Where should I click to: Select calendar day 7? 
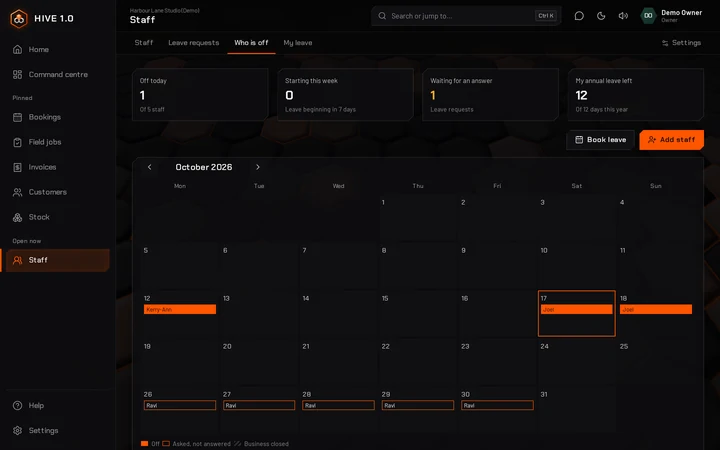(x=338, y=266)
